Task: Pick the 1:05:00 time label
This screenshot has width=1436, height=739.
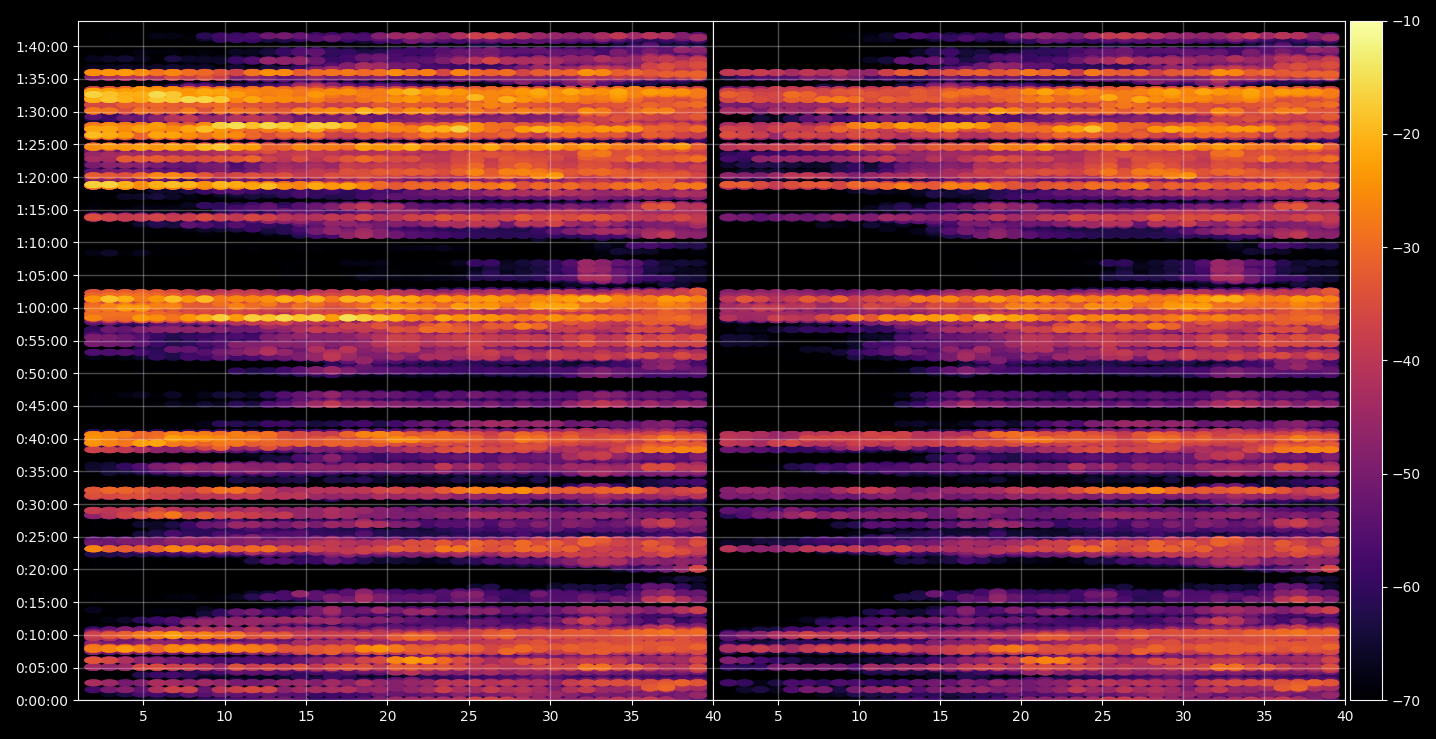Action: point(42,276)
